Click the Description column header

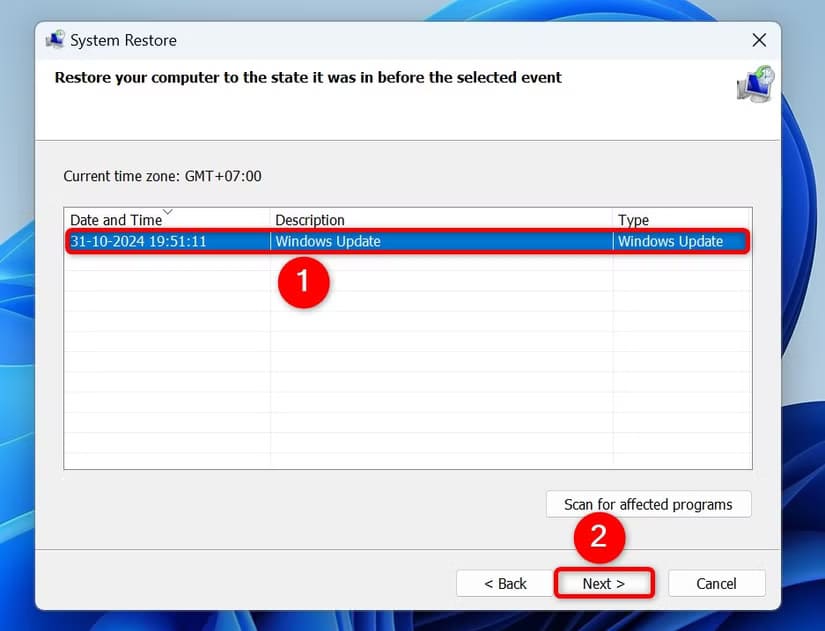click(x=441, y=219)
